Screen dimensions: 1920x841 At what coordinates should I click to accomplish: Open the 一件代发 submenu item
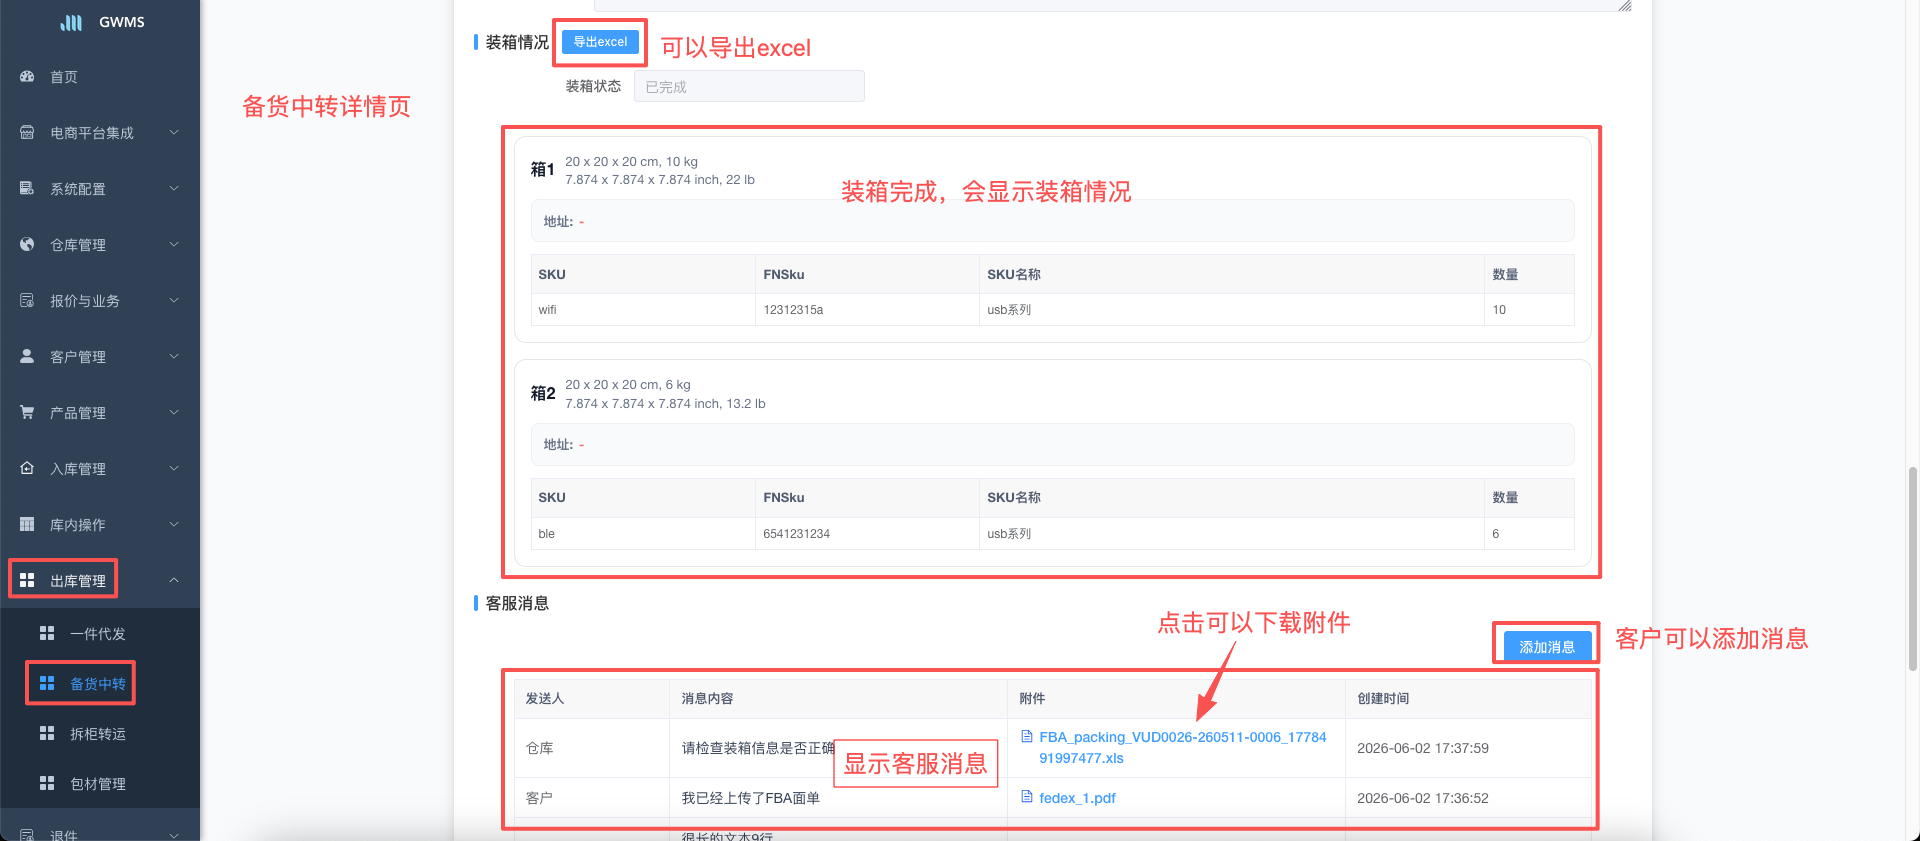100,634
